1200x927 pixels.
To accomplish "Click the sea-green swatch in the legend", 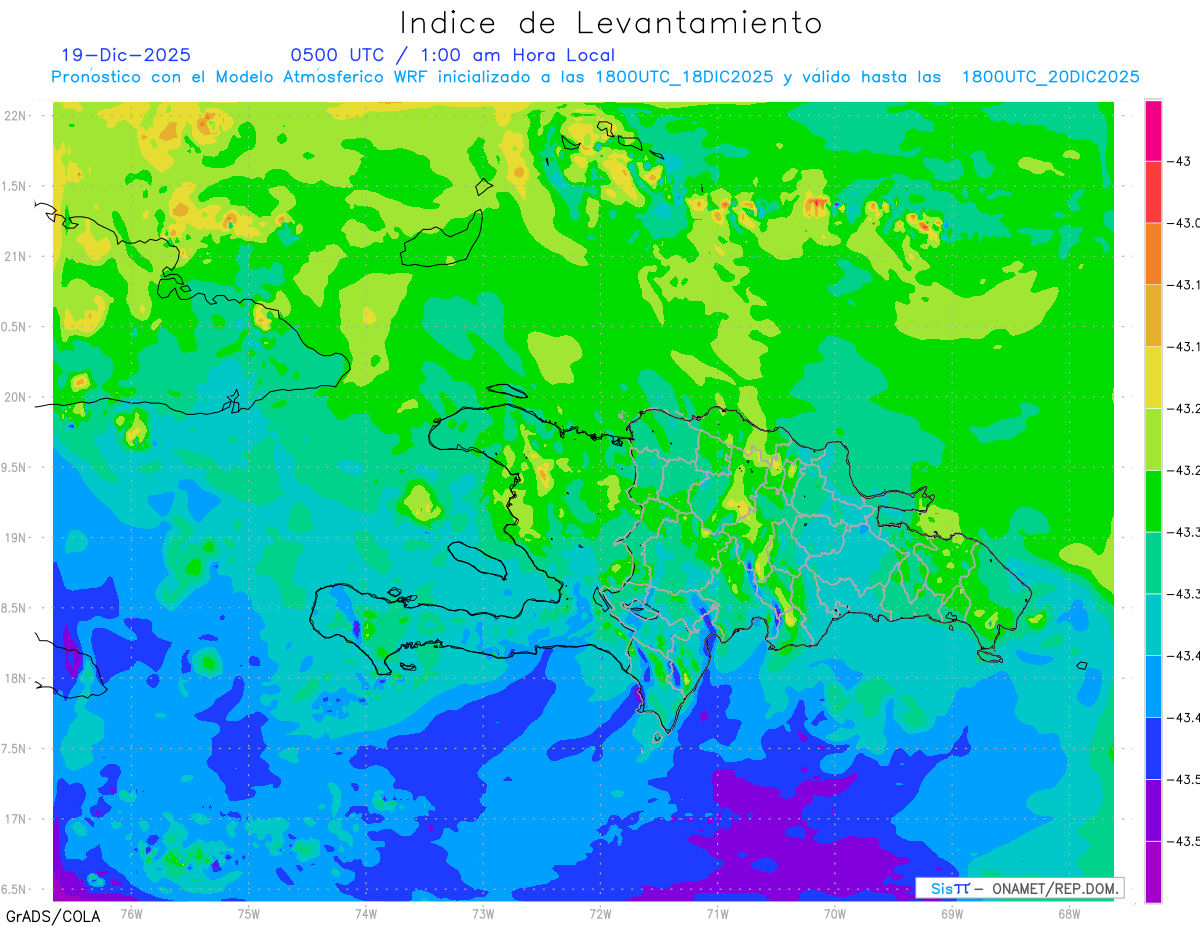I will point(1153,562).
